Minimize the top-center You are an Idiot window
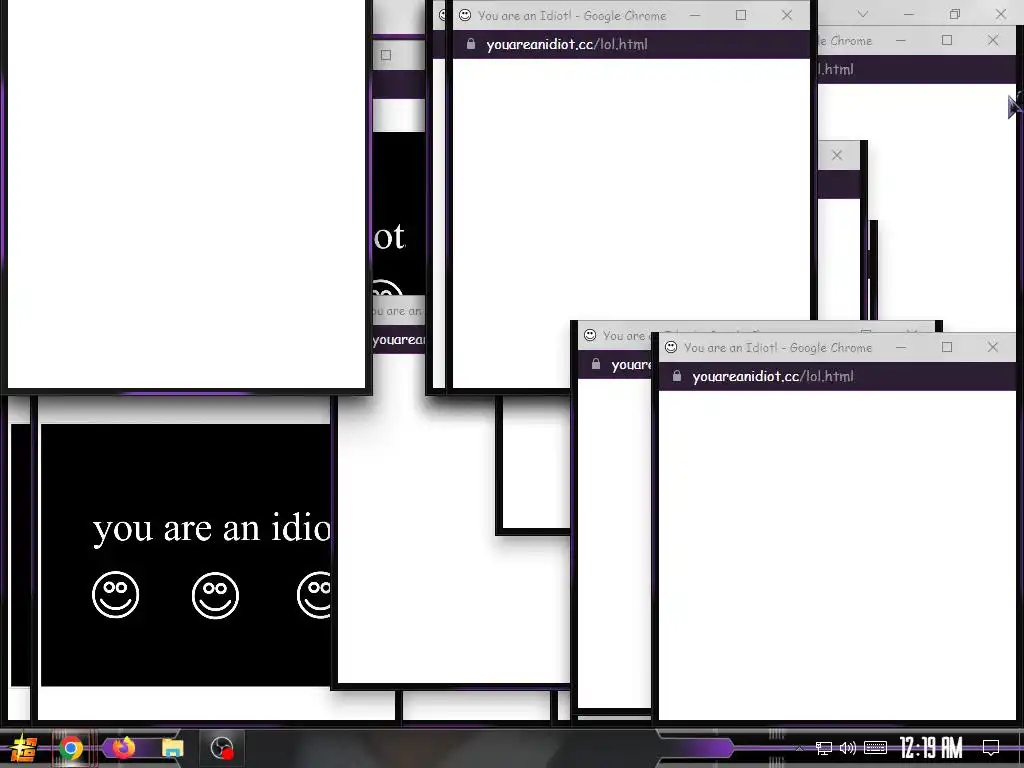The width and height of the screenshot is (1024, 768). [x=695, y=15]
